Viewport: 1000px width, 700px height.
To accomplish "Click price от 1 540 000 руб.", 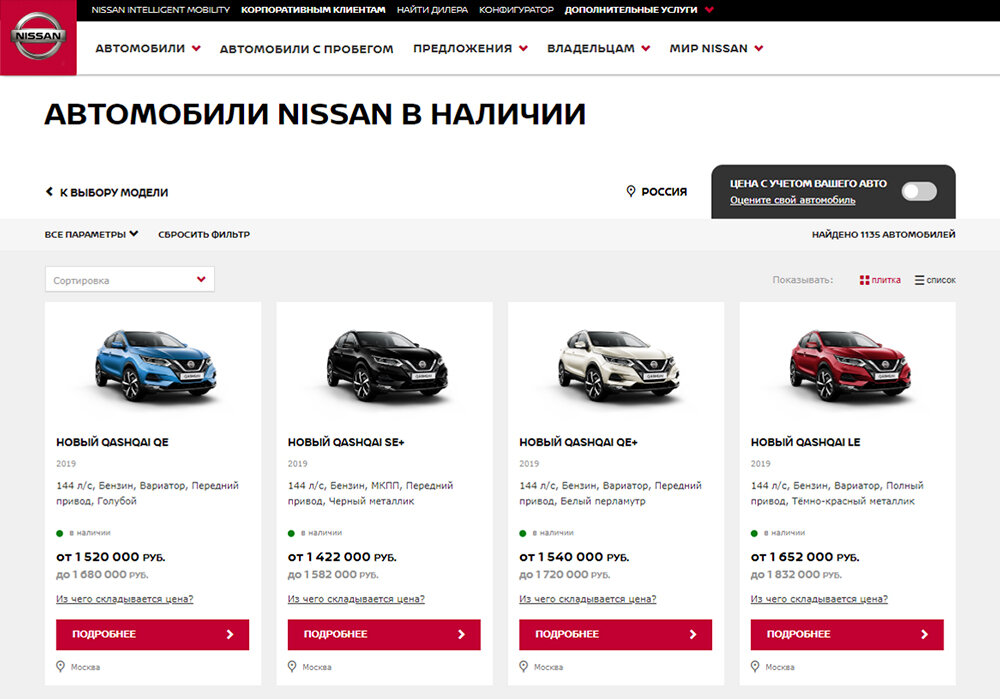I will tap(574, 557).
